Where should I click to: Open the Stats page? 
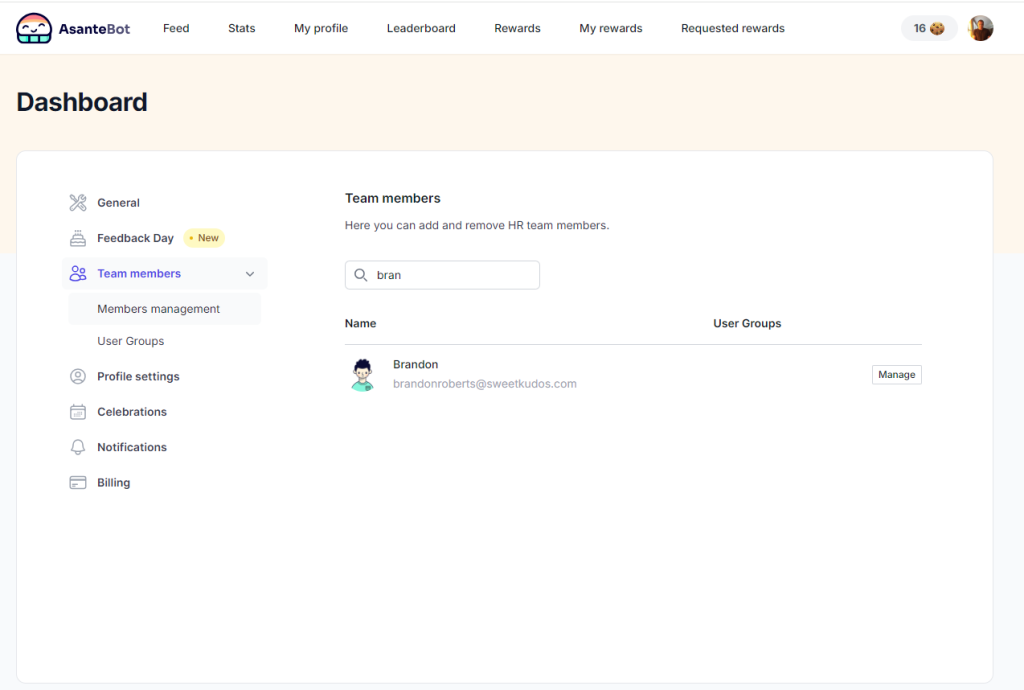click(241, 28)
